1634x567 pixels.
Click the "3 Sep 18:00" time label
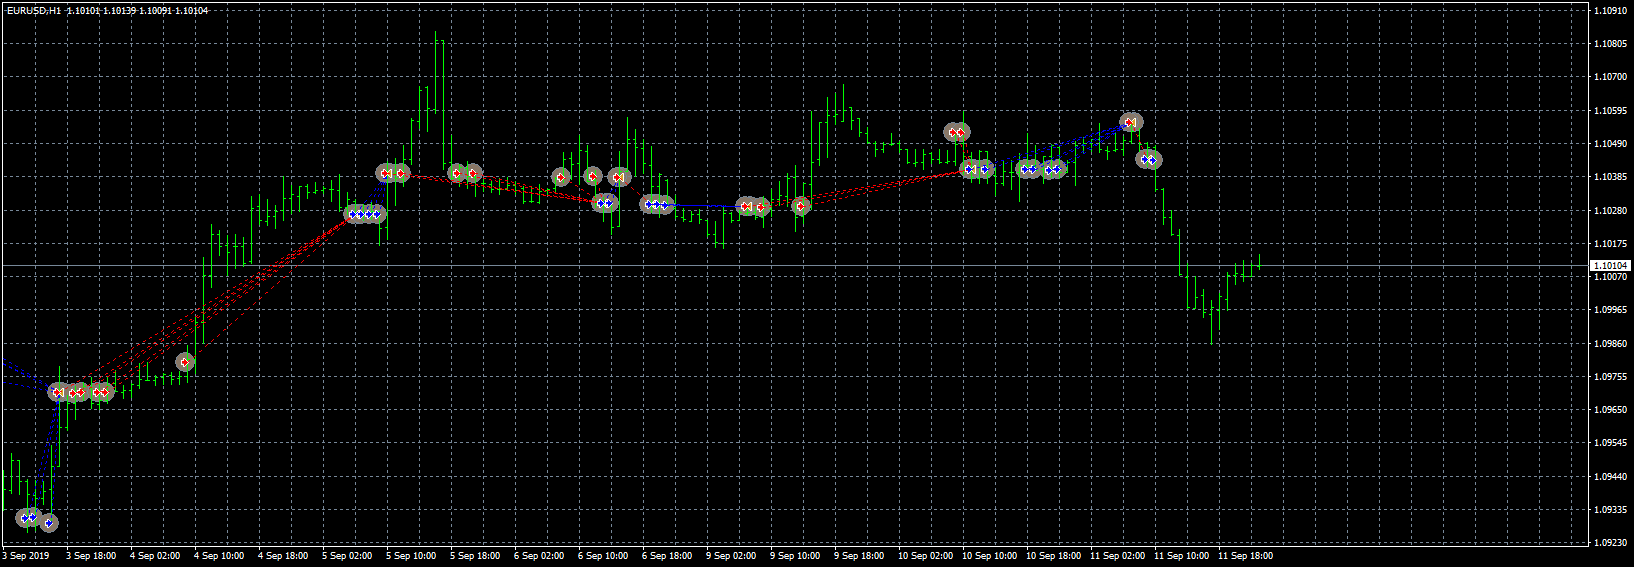point(91,556)
